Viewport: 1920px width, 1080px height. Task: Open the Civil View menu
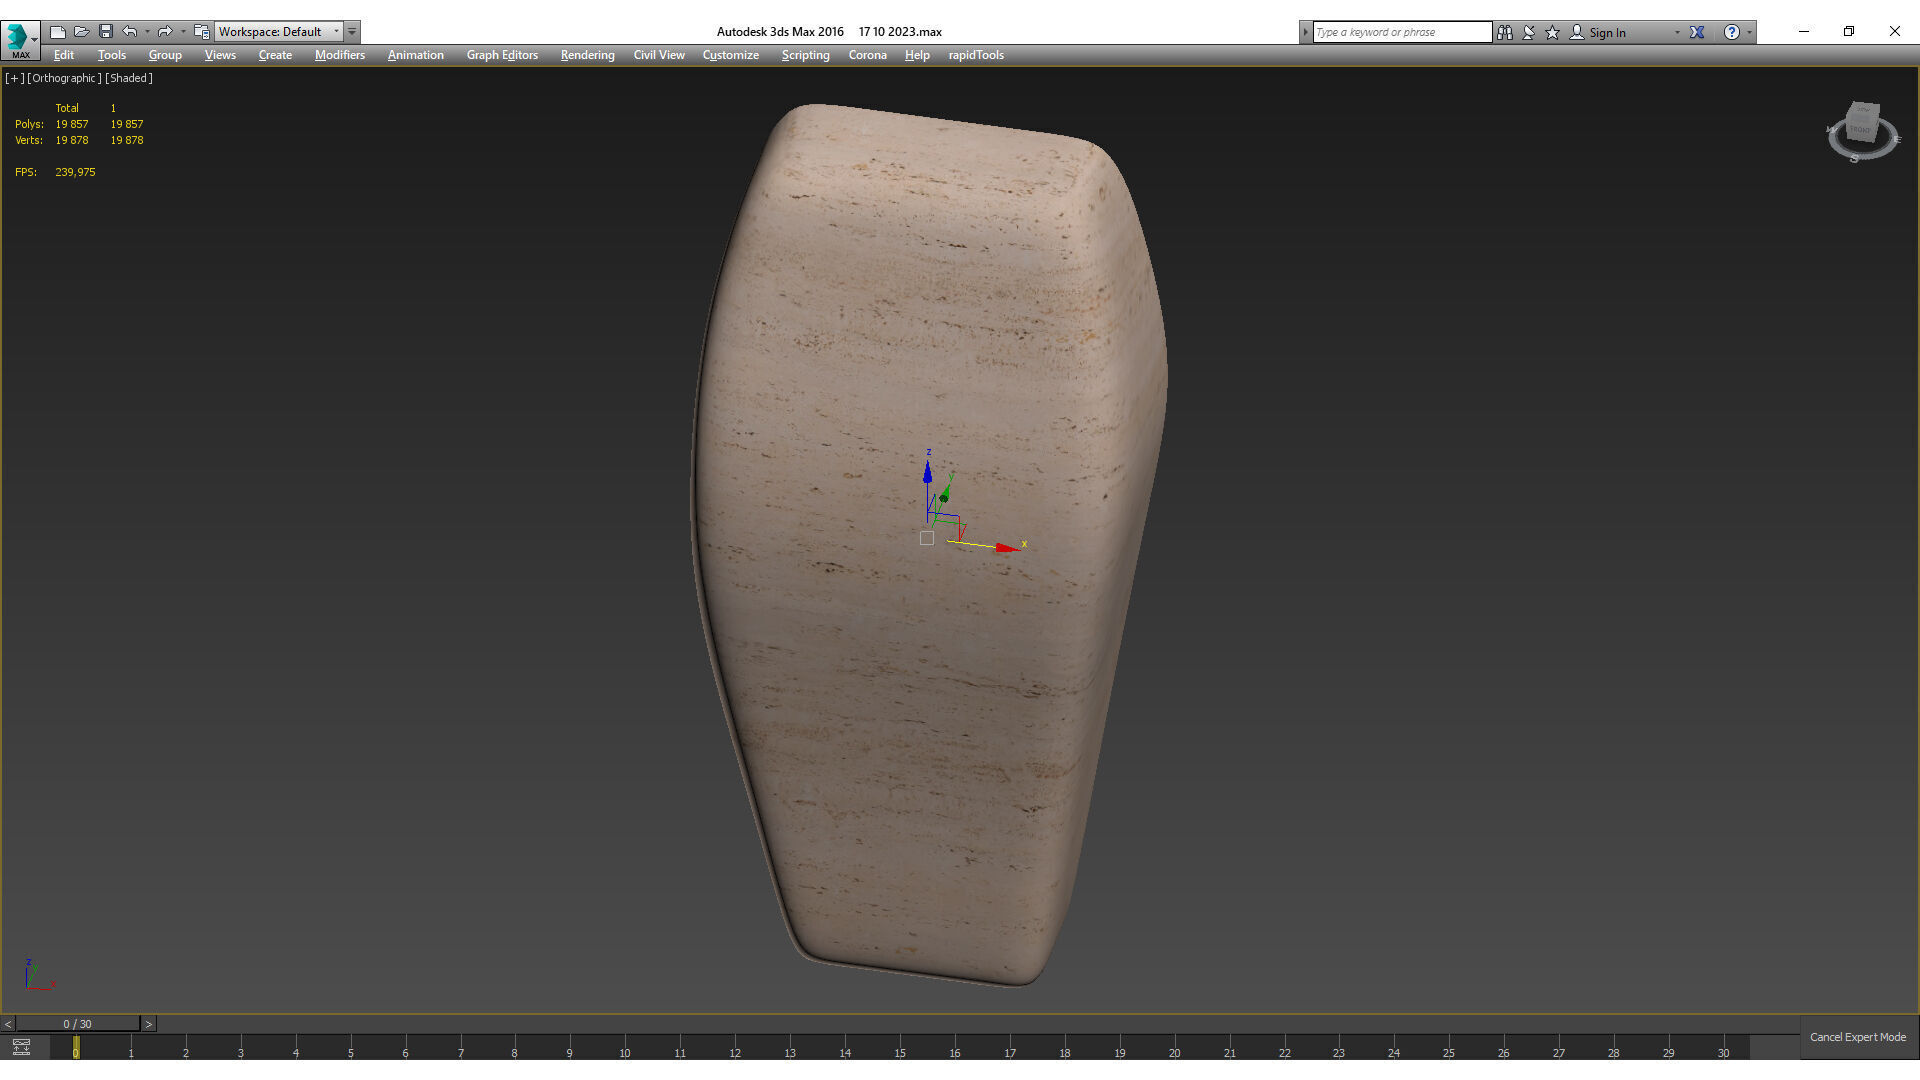click(659, 55)
